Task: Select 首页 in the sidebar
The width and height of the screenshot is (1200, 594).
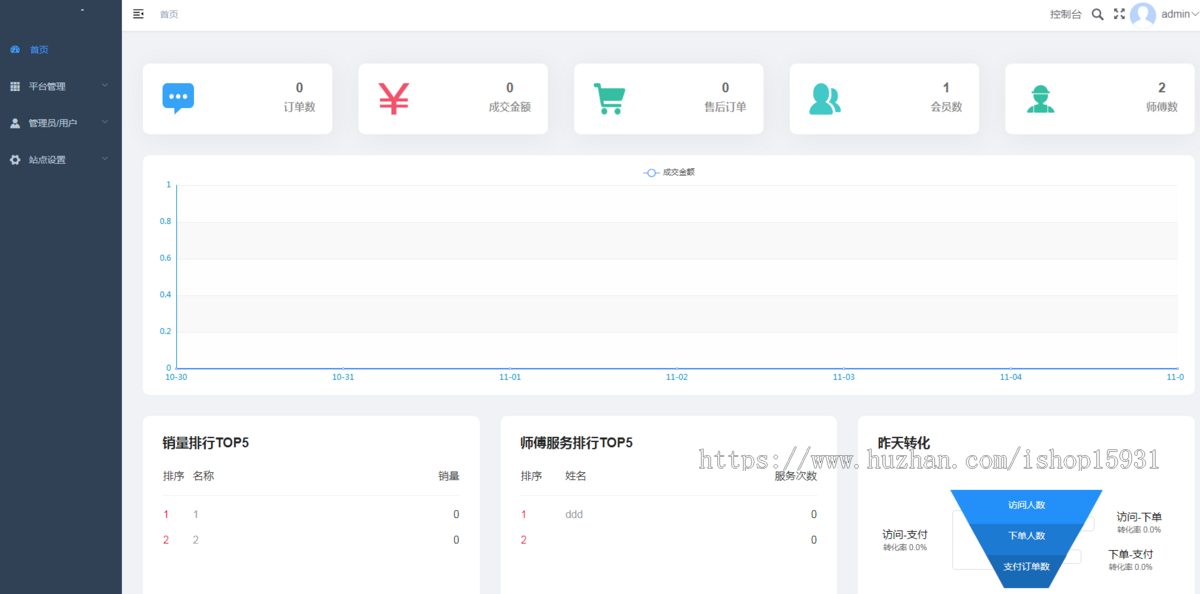Action: 39,49
